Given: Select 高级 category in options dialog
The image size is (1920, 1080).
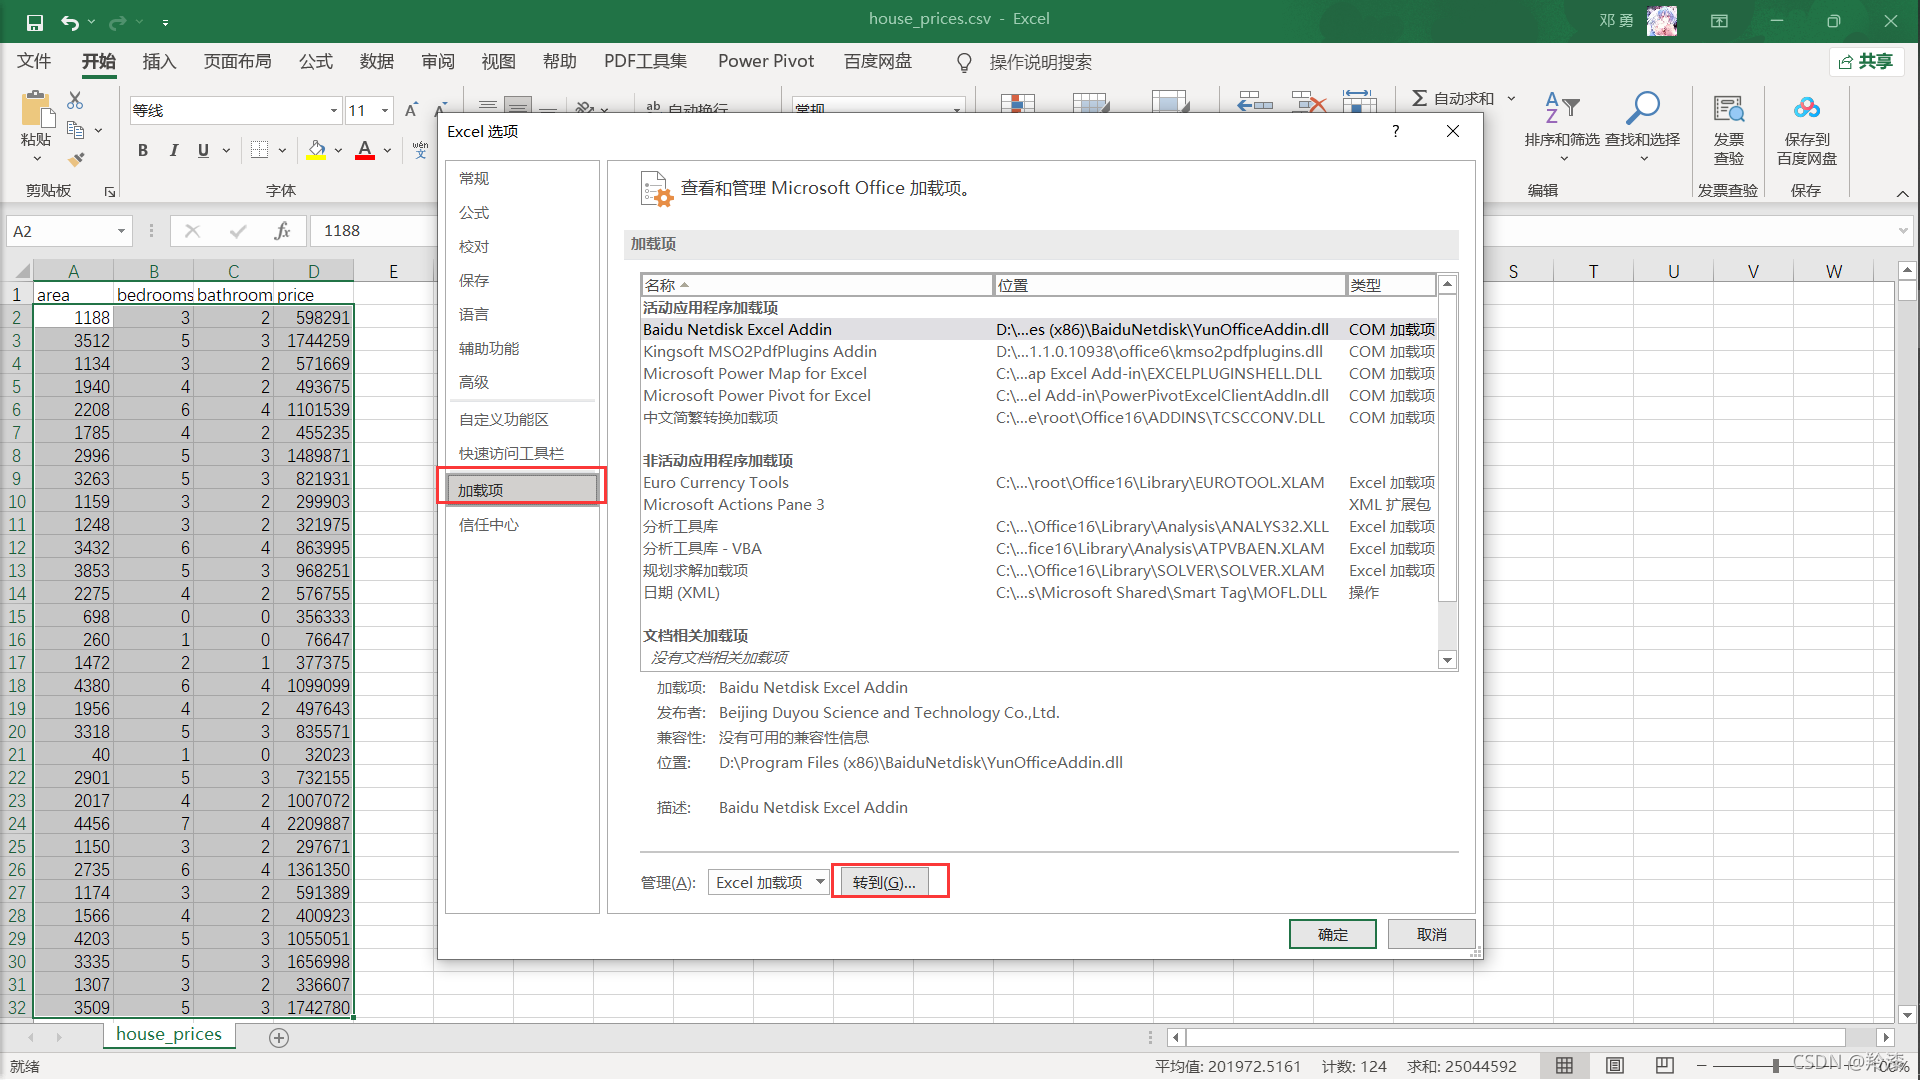Looking at the screenshot, I should [x=522, y=383].
